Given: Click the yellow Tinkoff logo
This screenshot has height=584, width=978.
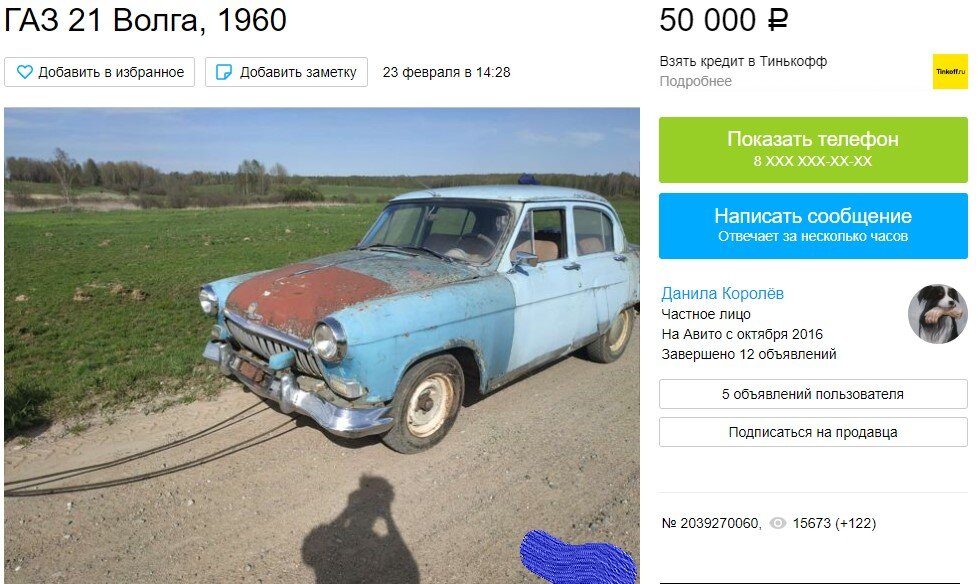Looking at the screenshot, I should [950, 71].
